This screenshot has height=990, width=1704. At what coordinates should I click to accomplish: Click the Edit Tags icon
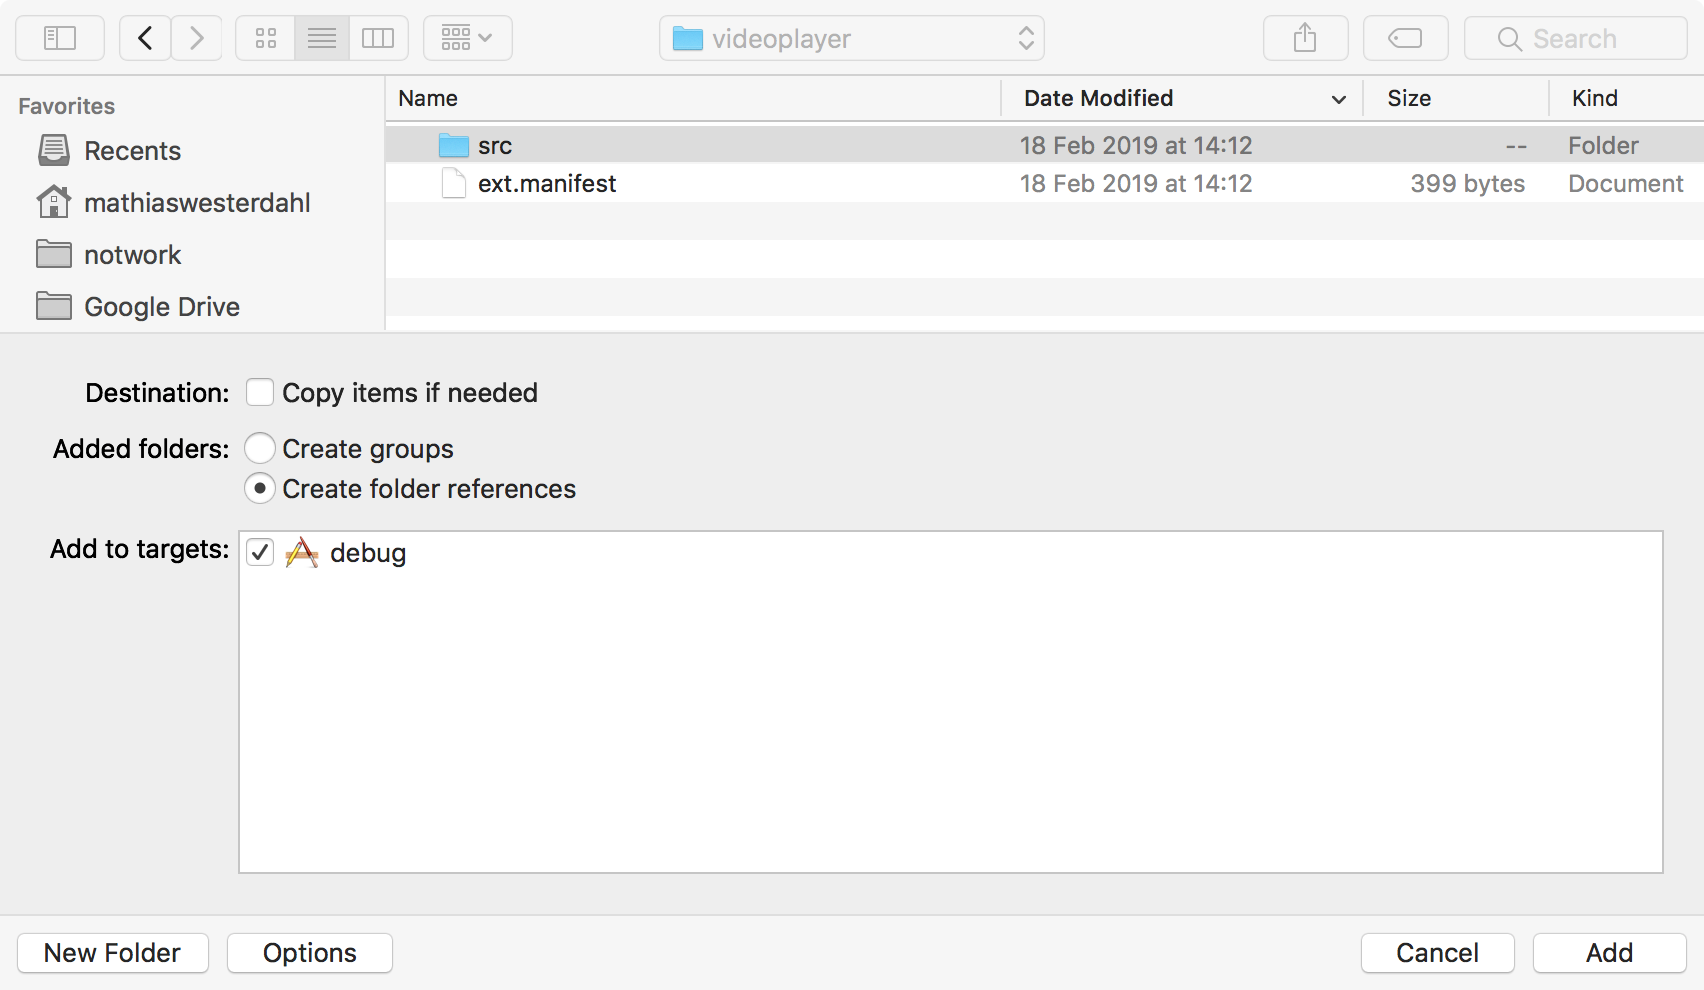tap(1405, 39)
